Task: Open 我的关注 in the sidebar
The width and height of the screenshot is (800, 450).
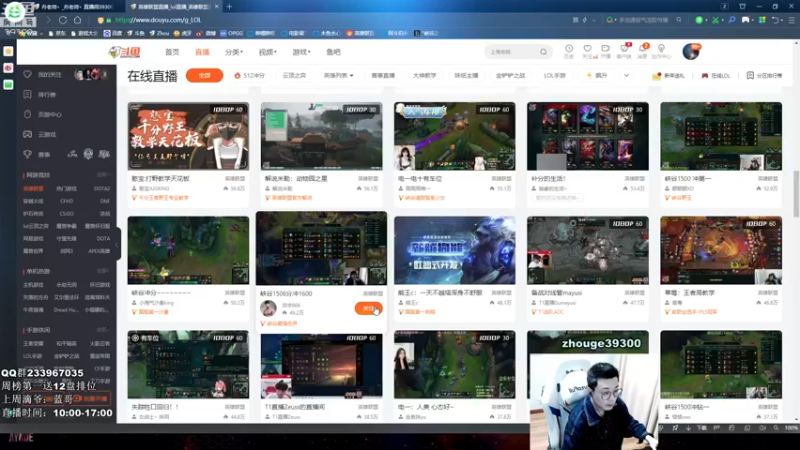Action: tap(43, 74)
